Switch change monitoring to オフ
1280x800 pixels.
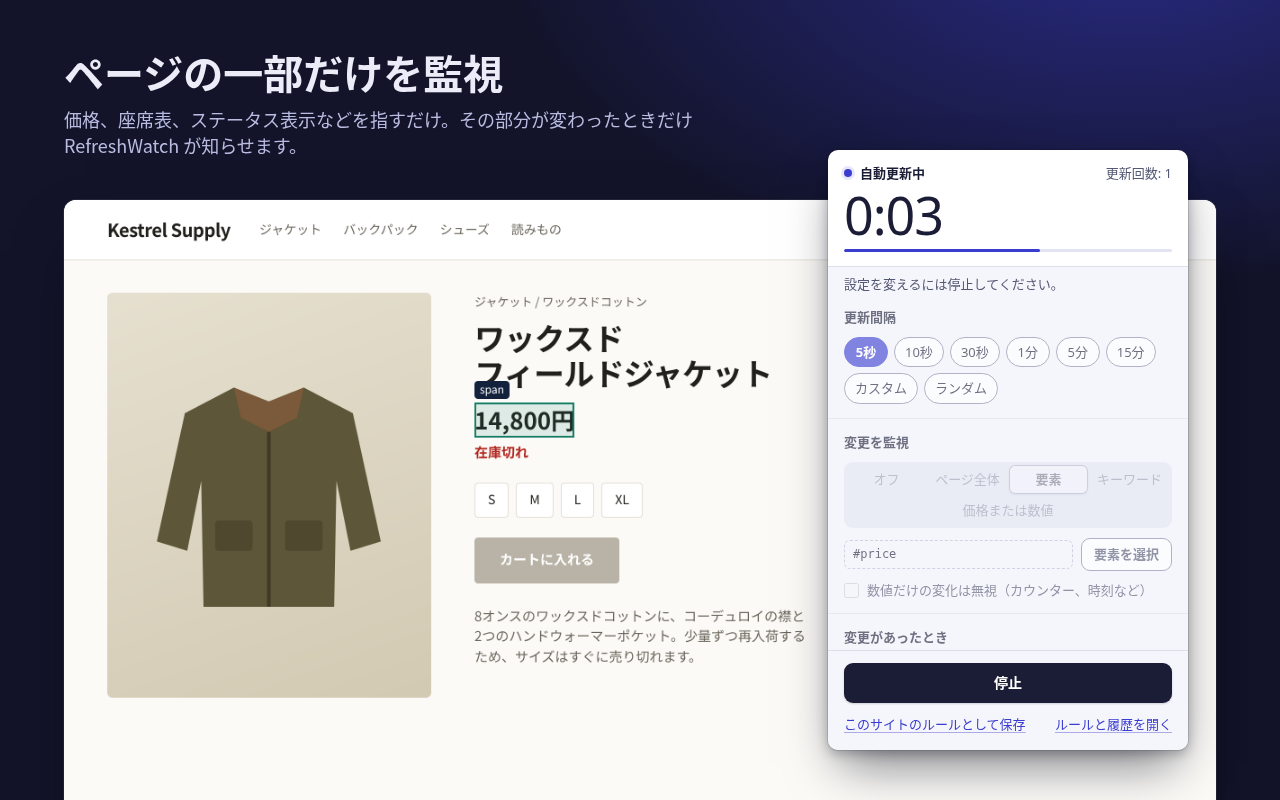[x=887, y=480]
